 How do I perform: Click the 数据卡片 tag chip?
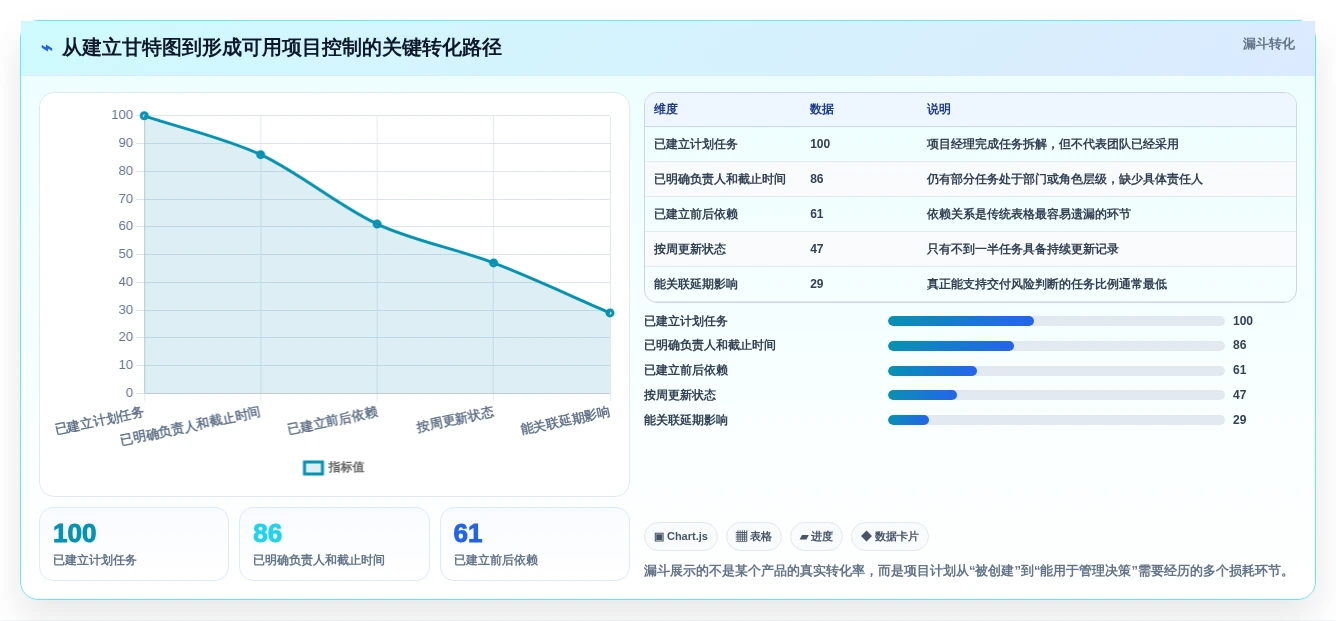tap(890, 536)
